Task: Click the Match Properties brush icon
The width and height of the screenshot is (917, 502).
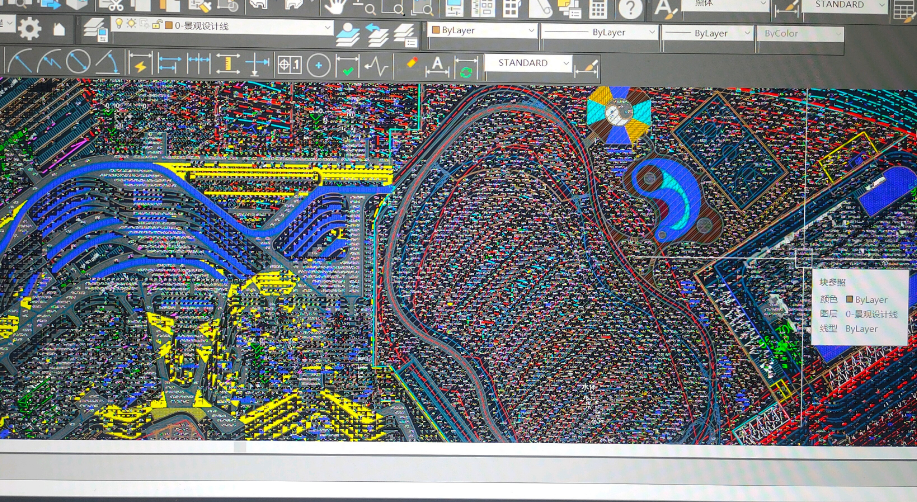Action: coord(199,6)
